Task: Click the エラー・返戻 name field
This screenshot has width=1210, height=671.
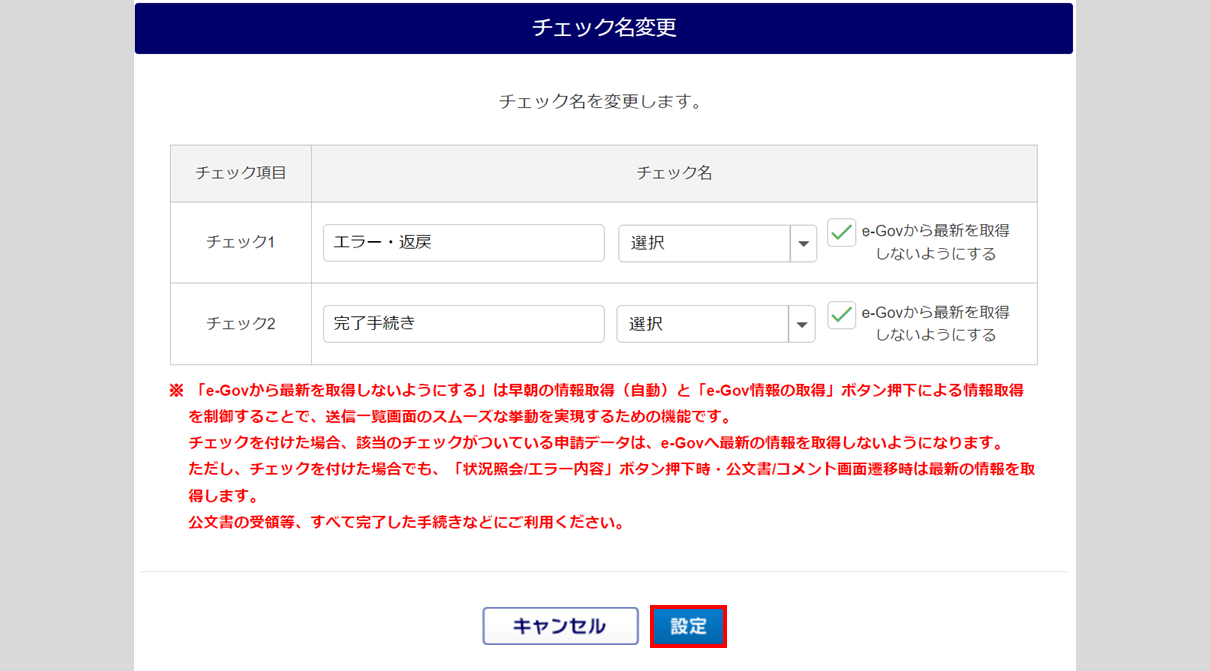Action: click(464, 243)
